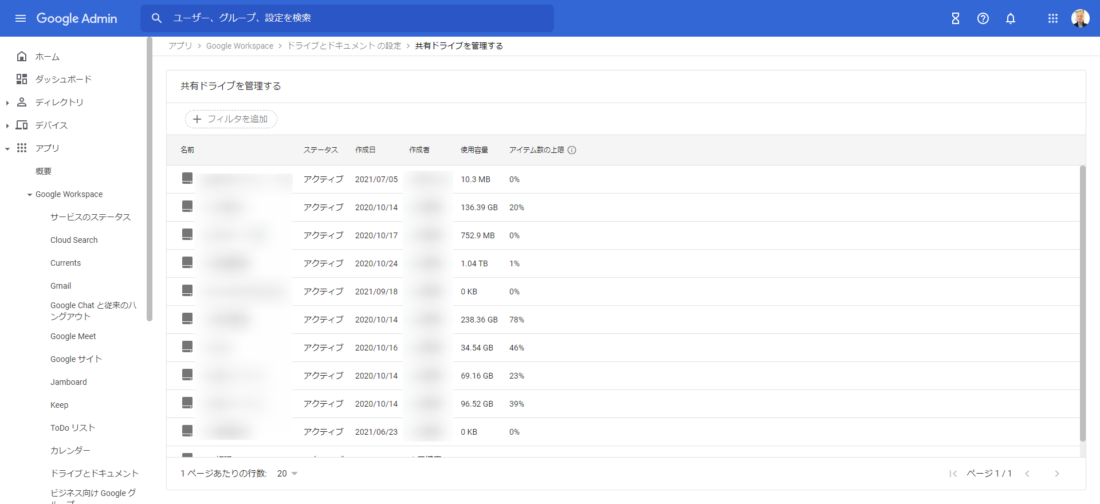
Task: Sort by the 作成日 column header
Action: (x=365, y=150)
